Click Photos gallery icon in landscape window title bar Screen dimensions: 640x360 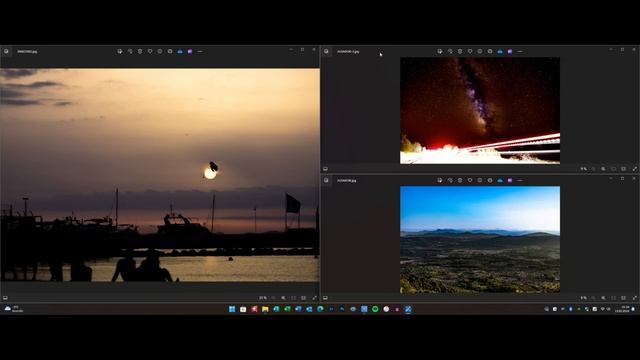tap(326, 180)
